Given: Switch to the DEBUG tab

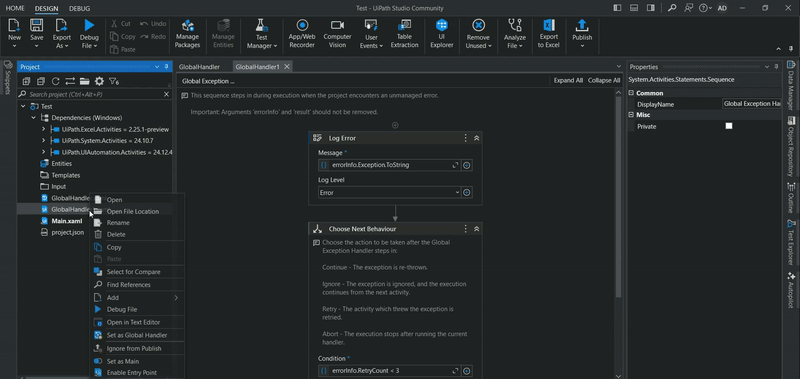Looking at the screenshot, I should [79, 8].
